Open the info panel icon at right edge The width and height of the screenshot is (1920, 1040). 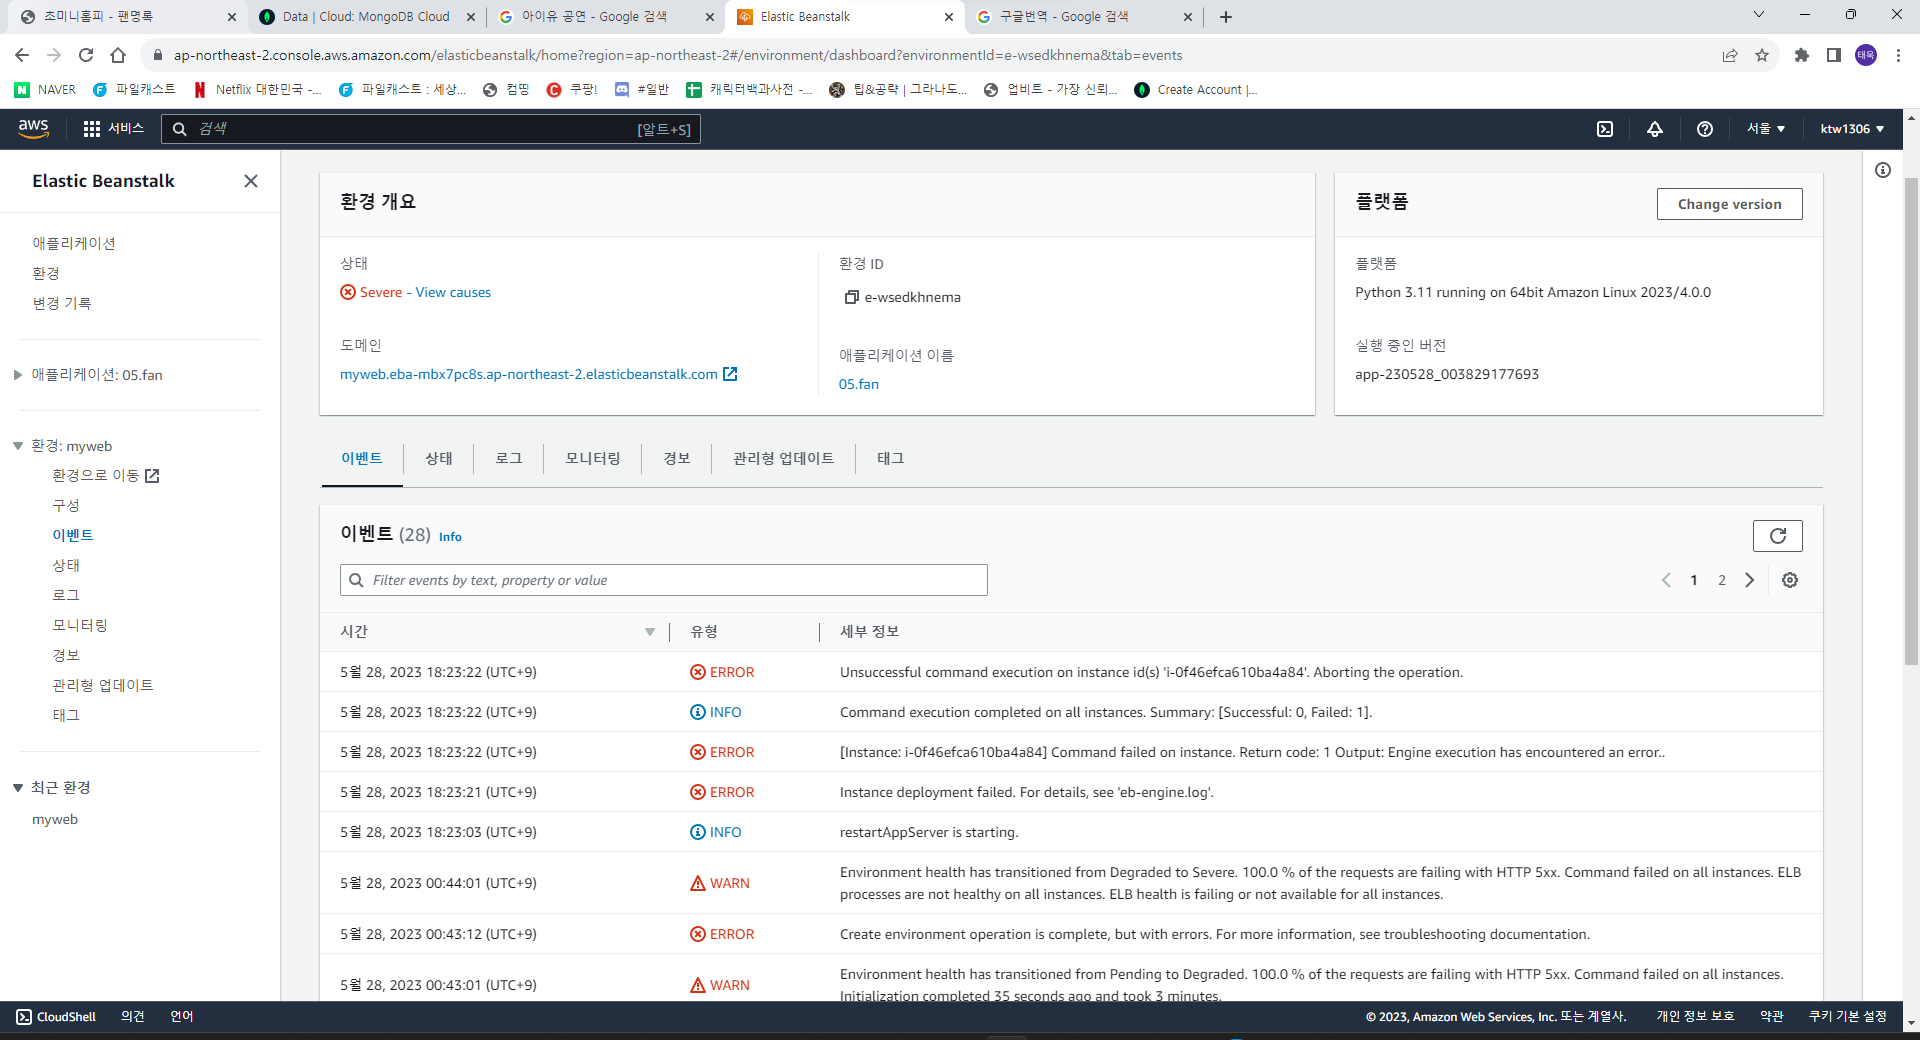(x=1883, y=170)
